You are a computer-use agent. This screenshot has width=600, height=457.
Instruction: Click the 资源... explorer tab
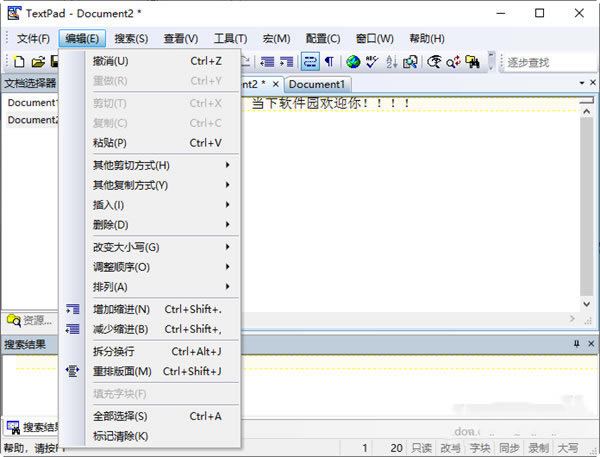click(x=30, y=320)
